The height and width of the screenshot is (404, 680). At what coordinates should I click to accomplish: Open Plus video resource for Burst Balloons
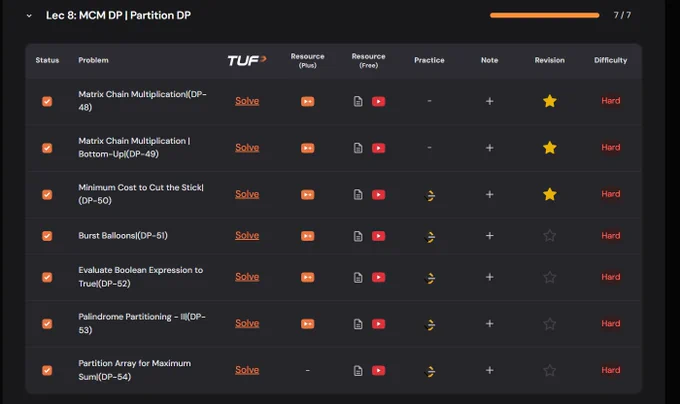pyautogui.click(x=307, y=236)
